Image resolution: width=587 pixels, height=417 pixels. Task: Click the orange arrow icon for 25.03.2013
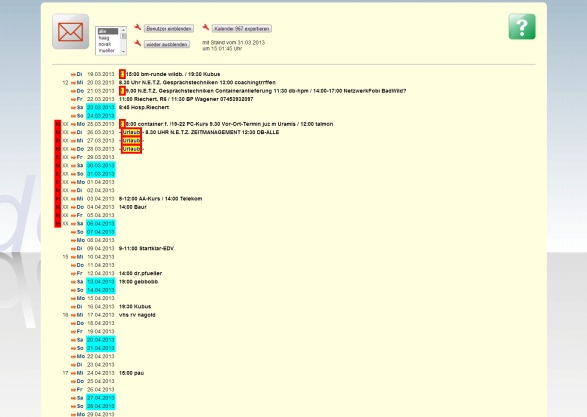73,124
